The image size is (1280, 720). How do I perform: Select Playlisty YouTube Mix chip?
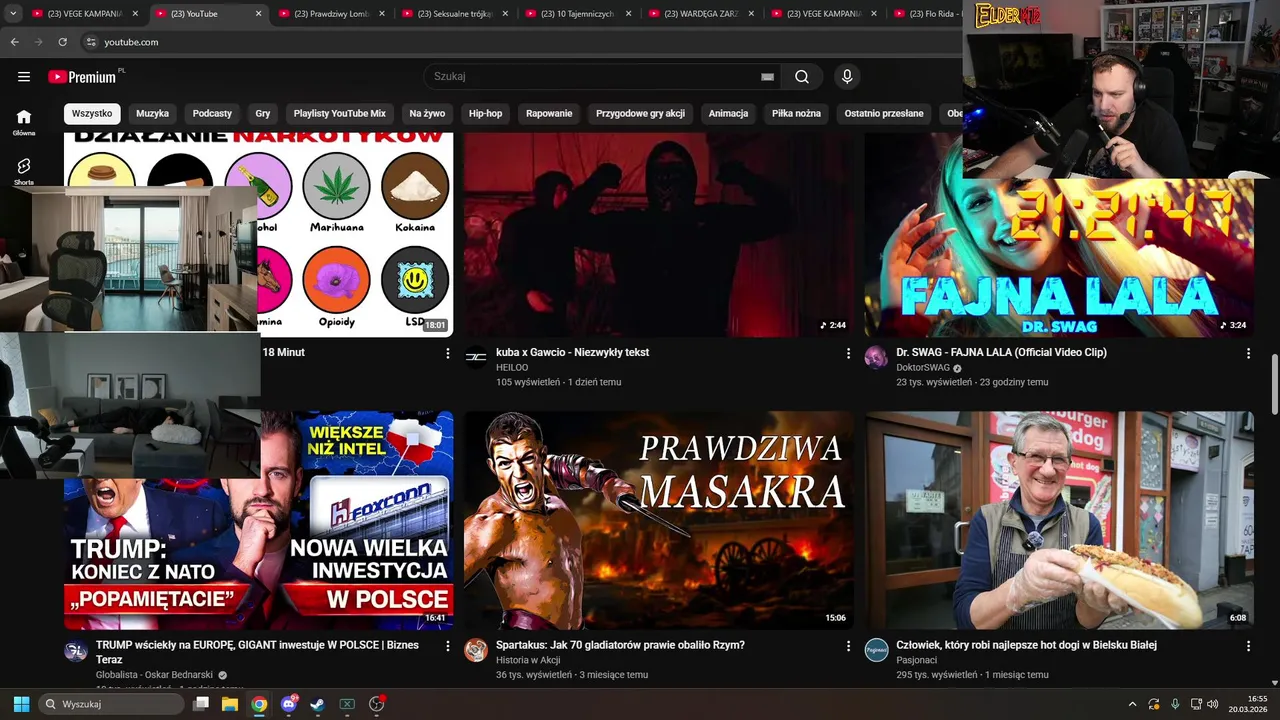[x=339, y=114]
